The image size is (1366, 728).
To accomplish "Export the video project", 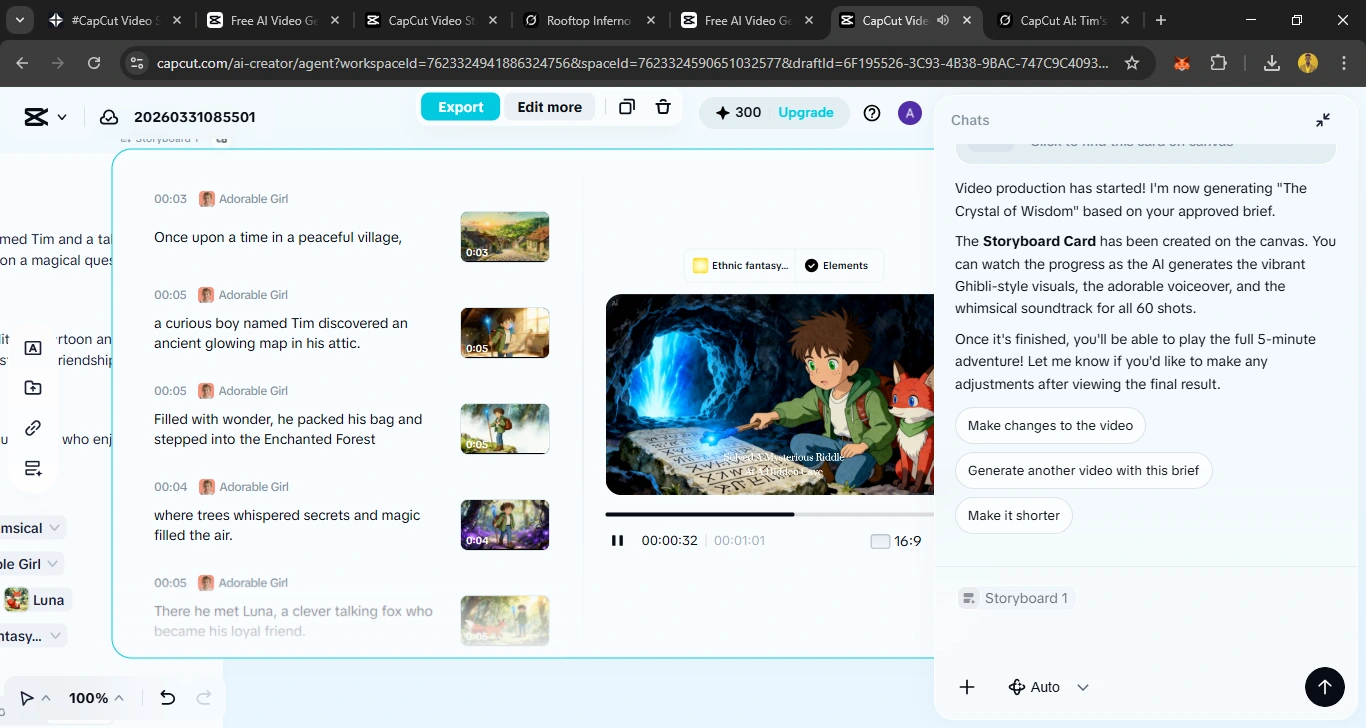I will point(460,107).
